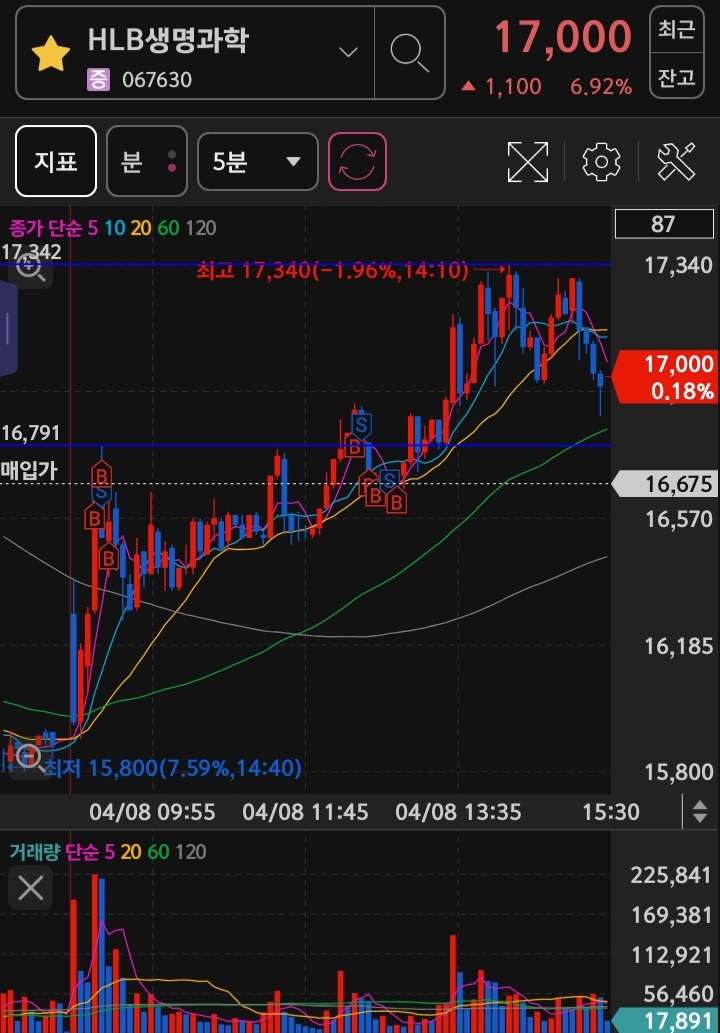Open the stock search magnifier

pos(409,53)
